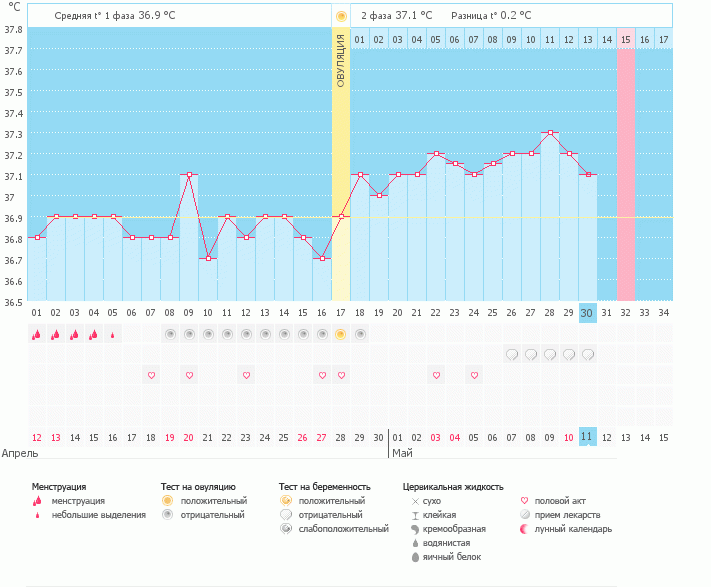Click the intercourse heart icon on day 22
This screenshot has width=711, height=587.
(x=436, y=375)
